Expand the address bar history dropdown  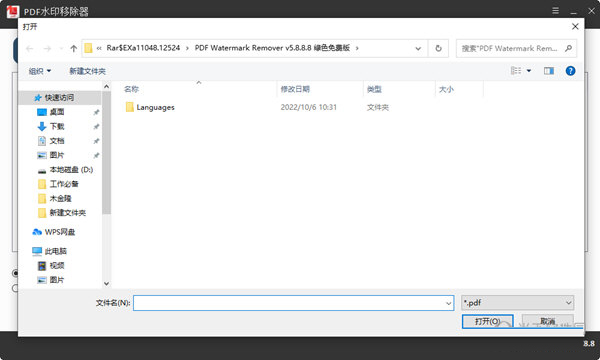tap(418, 49)
